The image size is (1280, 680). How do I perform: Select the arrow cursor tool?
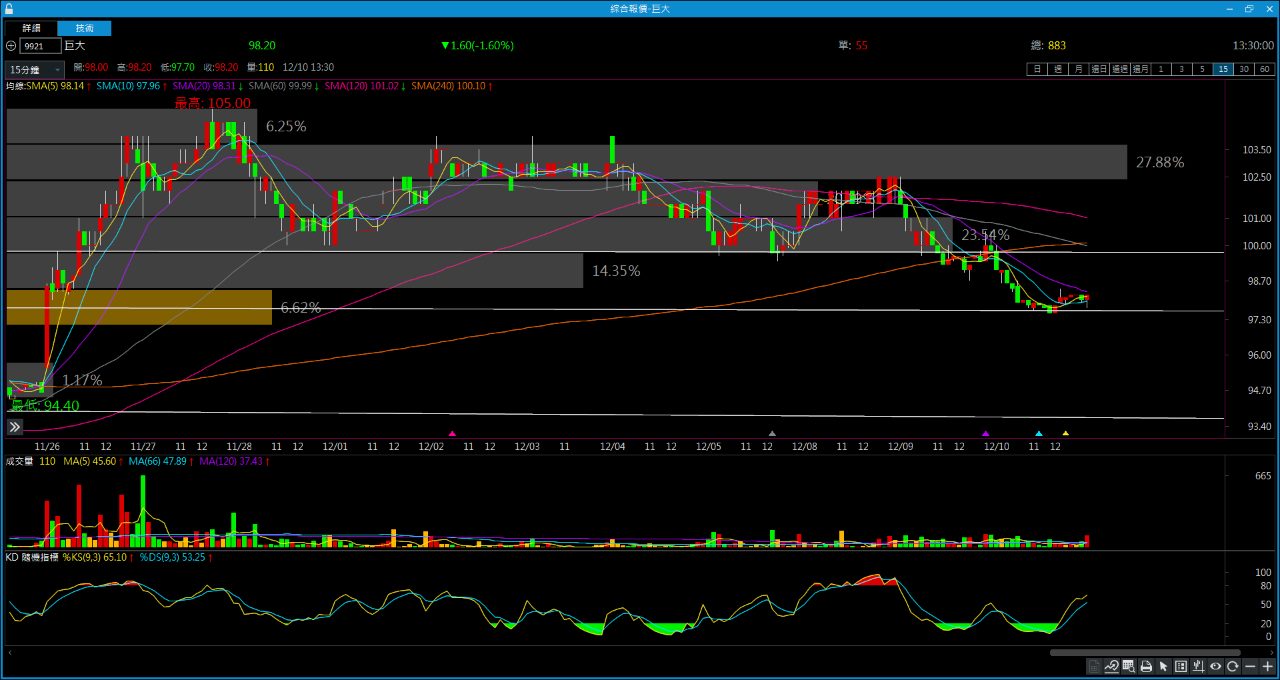(x=1164, y=666)
